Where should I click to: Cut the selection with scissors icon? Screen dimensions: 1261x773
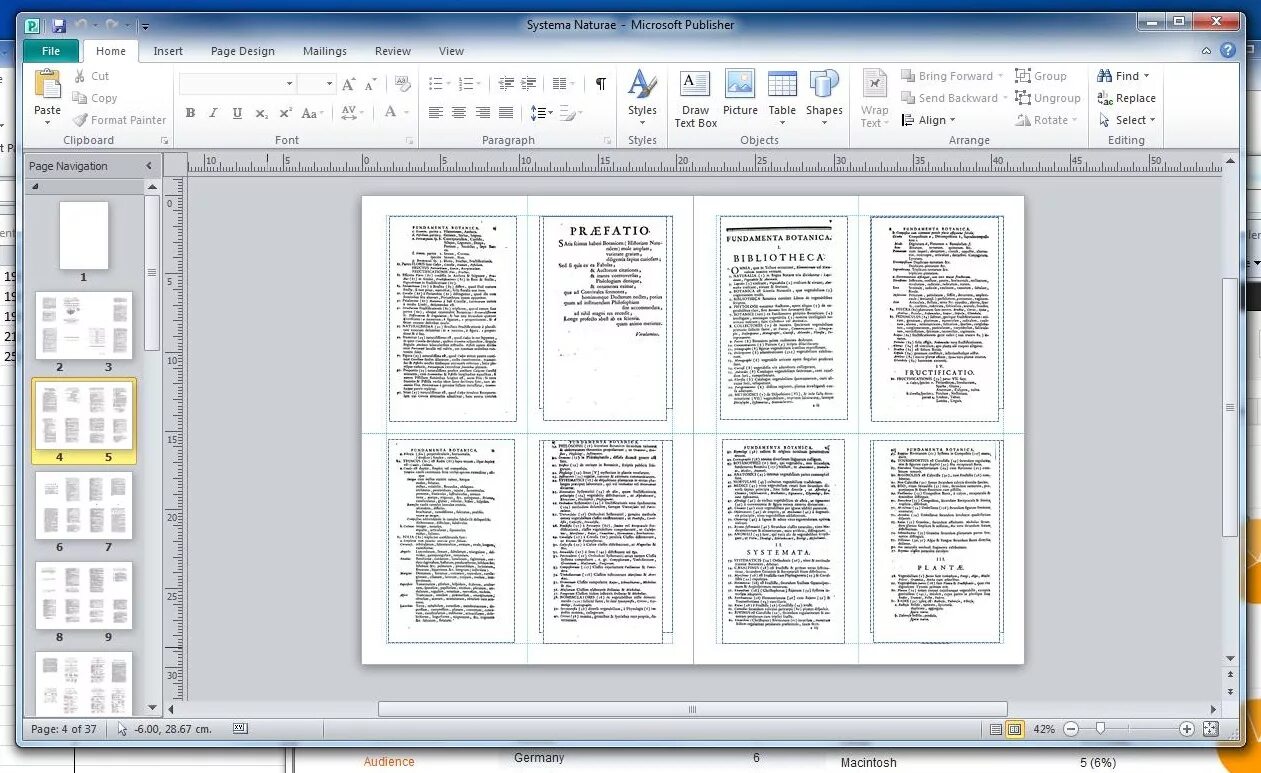[91, 76]
